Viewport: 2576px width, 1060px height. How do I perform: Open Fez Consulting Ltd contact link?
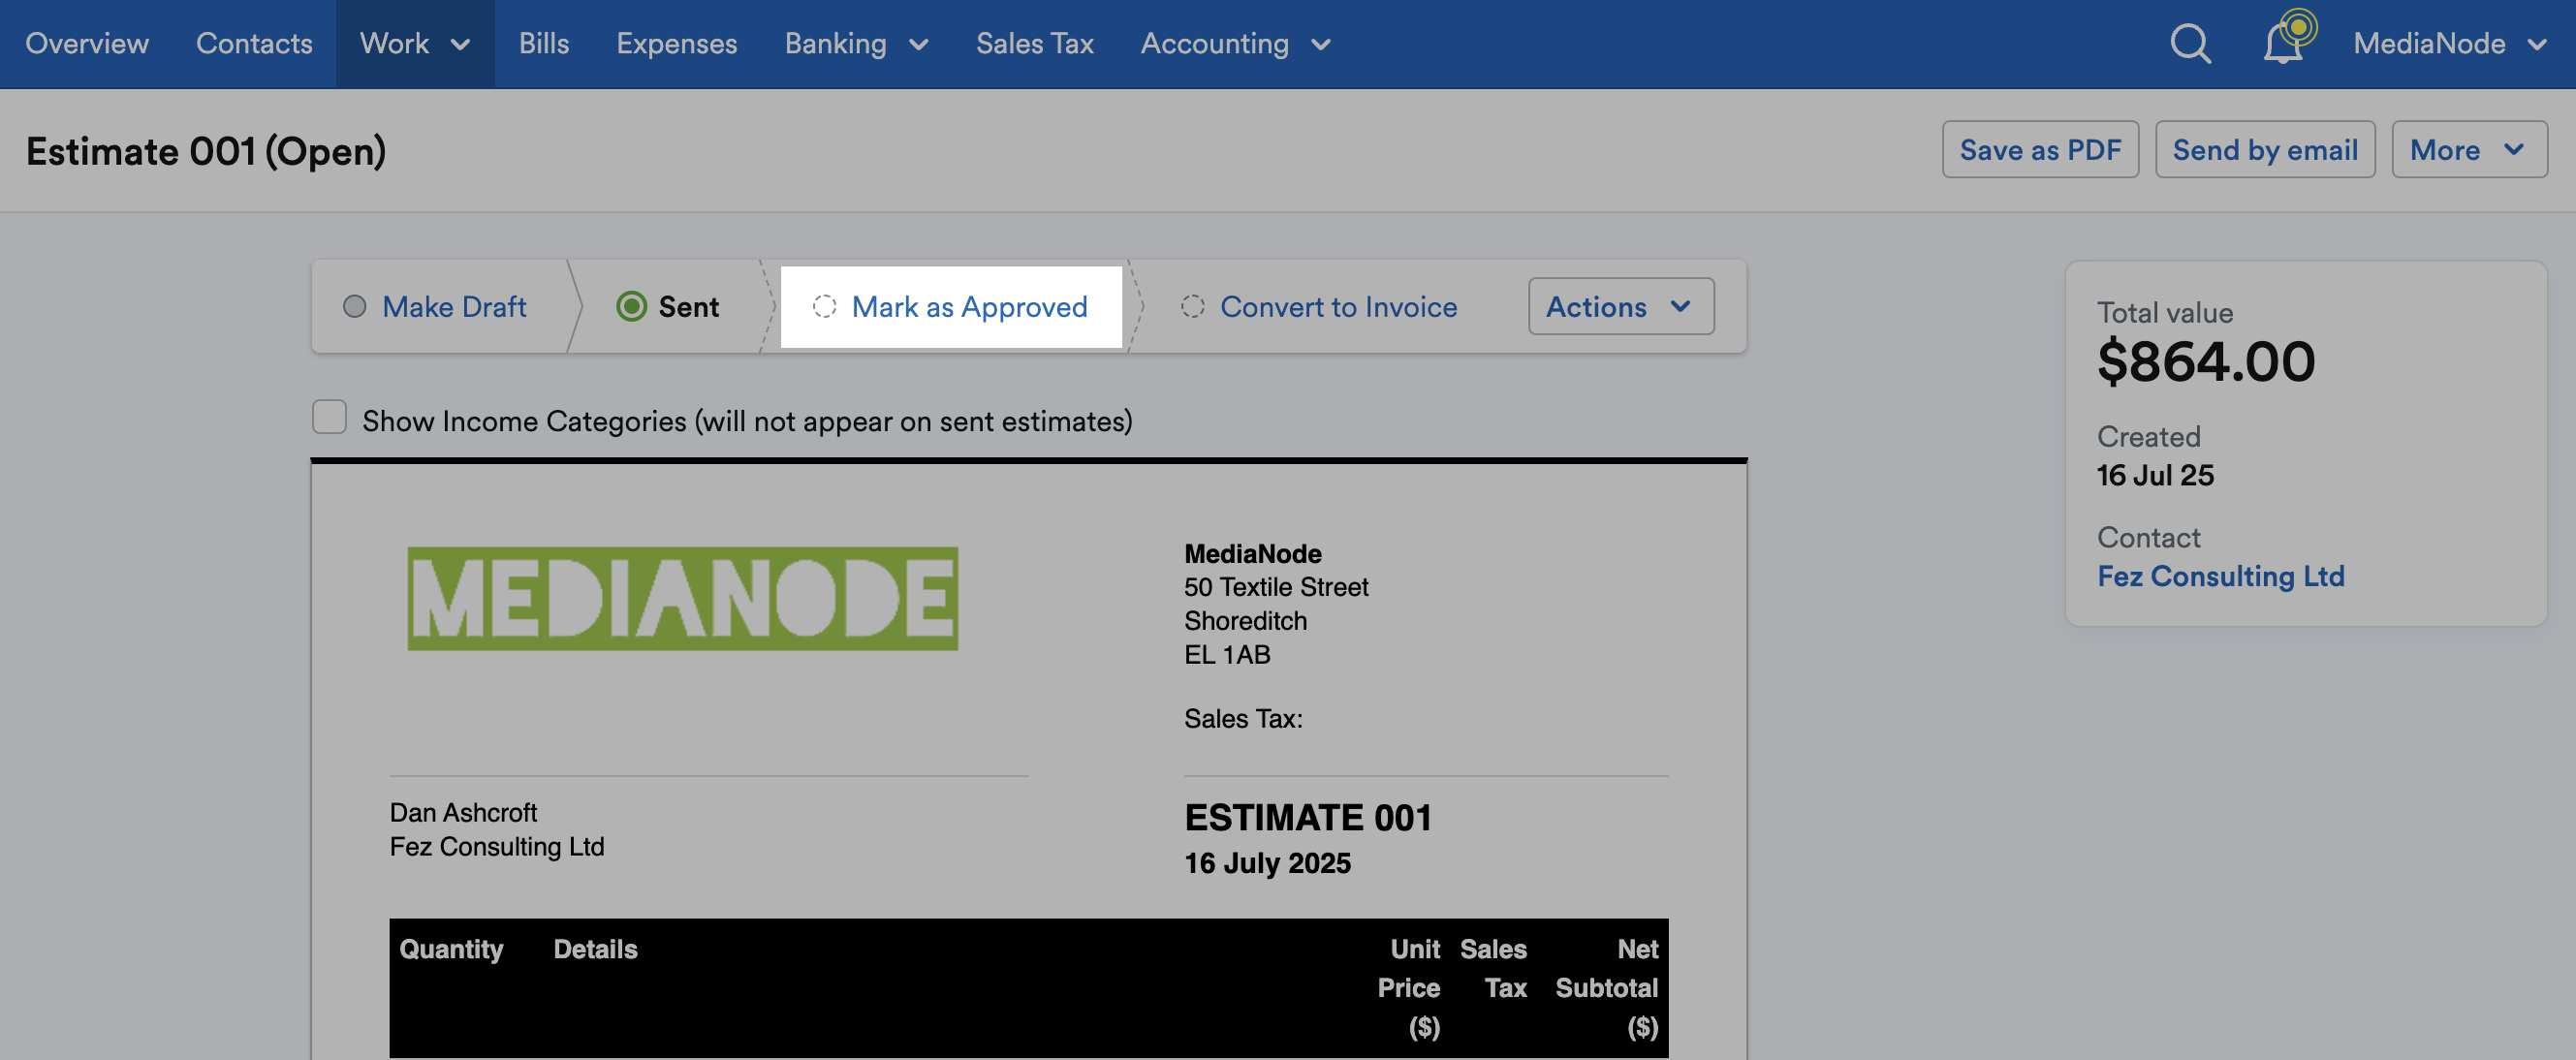point(2220,576)
